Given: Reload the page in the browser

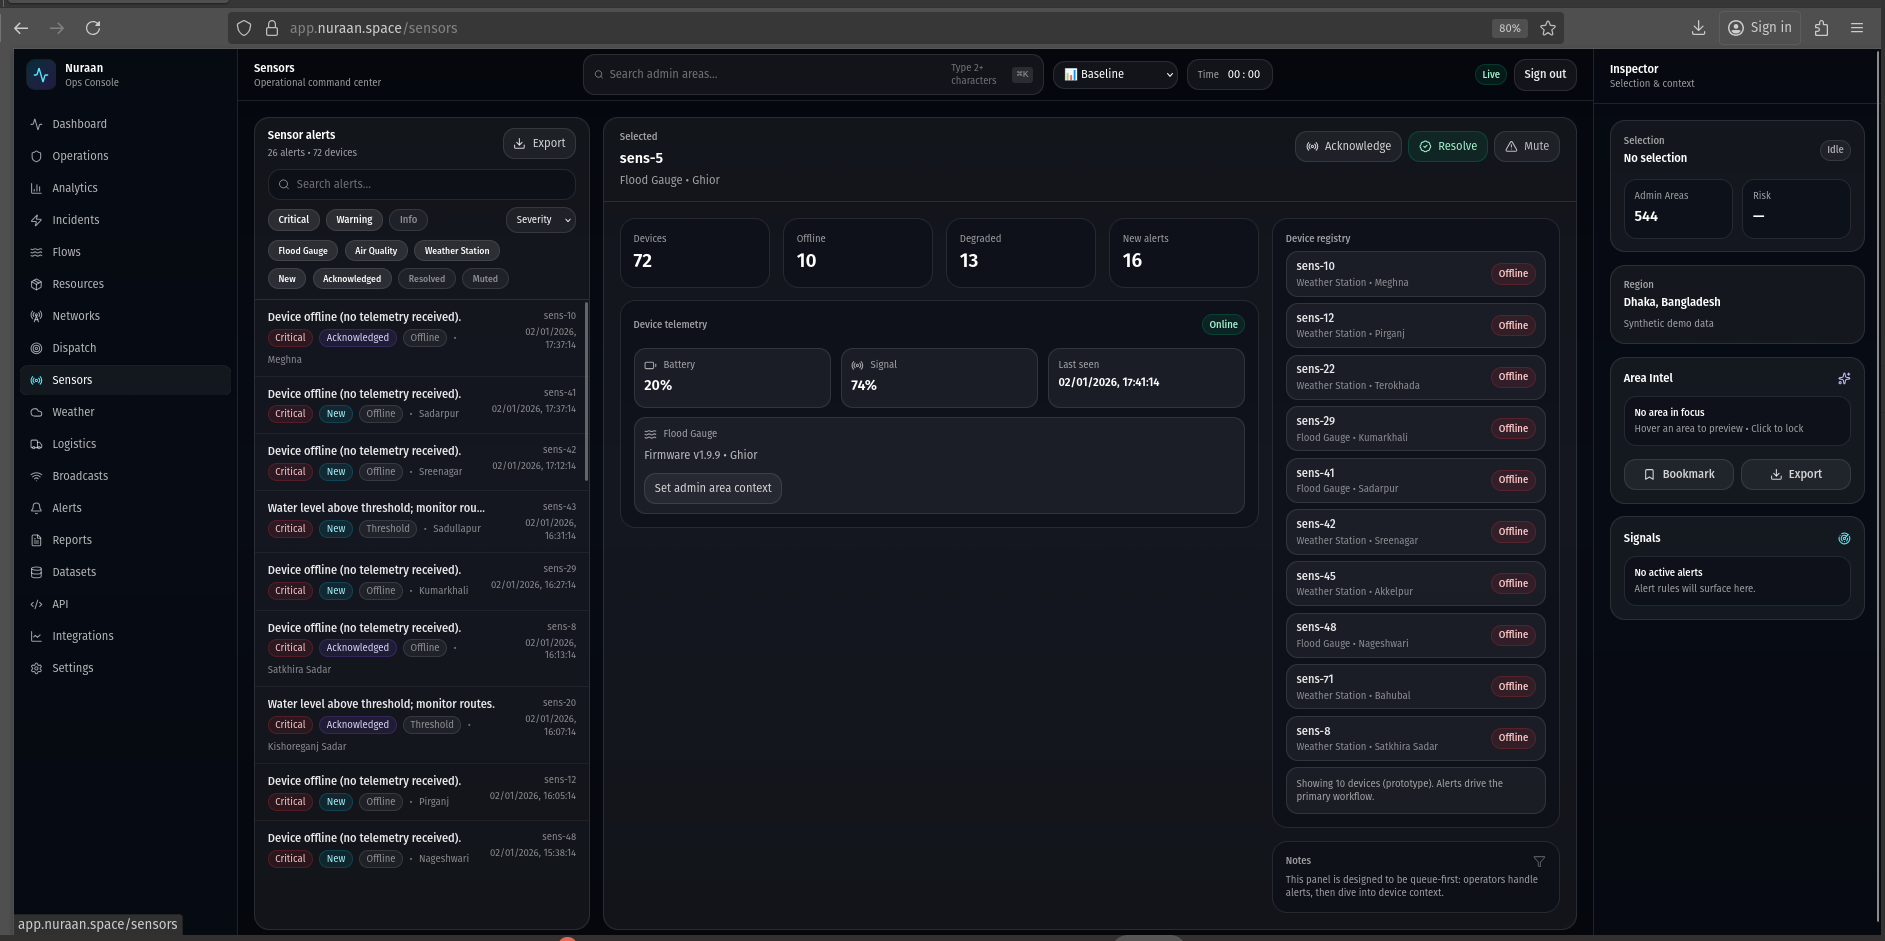Looking at the screenshot, I should [93, 28].
